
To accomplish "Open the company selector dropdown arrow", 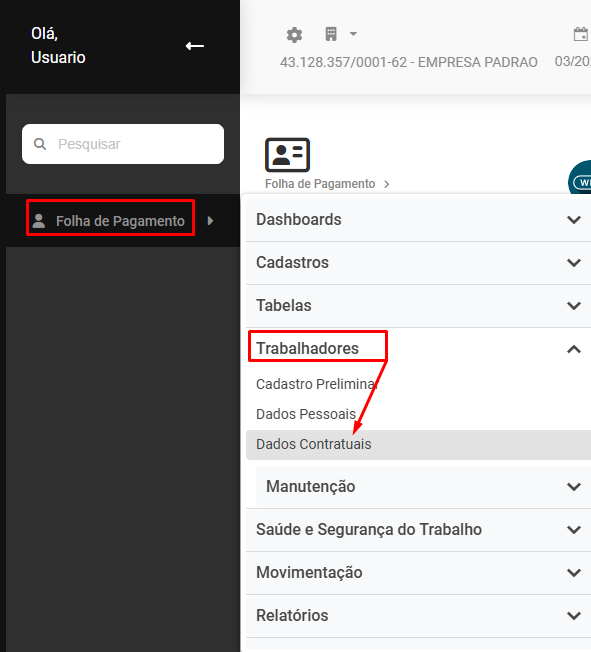I will coord(353,34).
